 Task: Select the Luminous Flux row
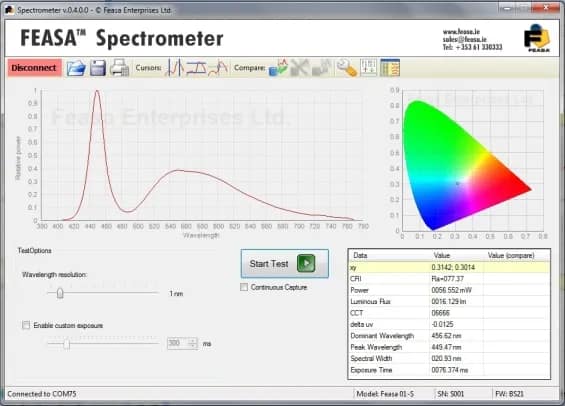449,302
